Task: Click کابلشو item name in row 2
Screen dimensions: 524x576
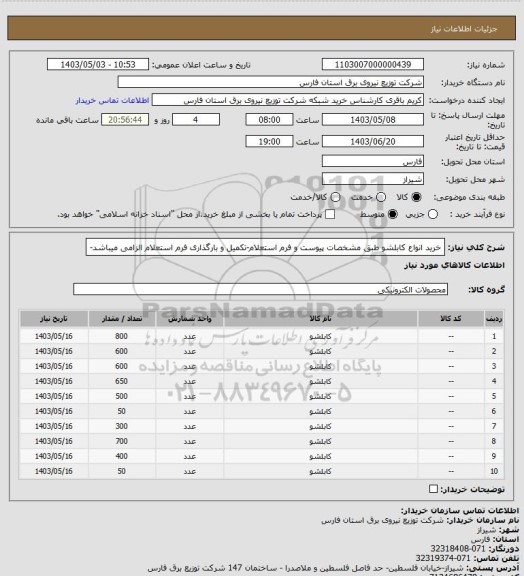Action: coord(320,352)
